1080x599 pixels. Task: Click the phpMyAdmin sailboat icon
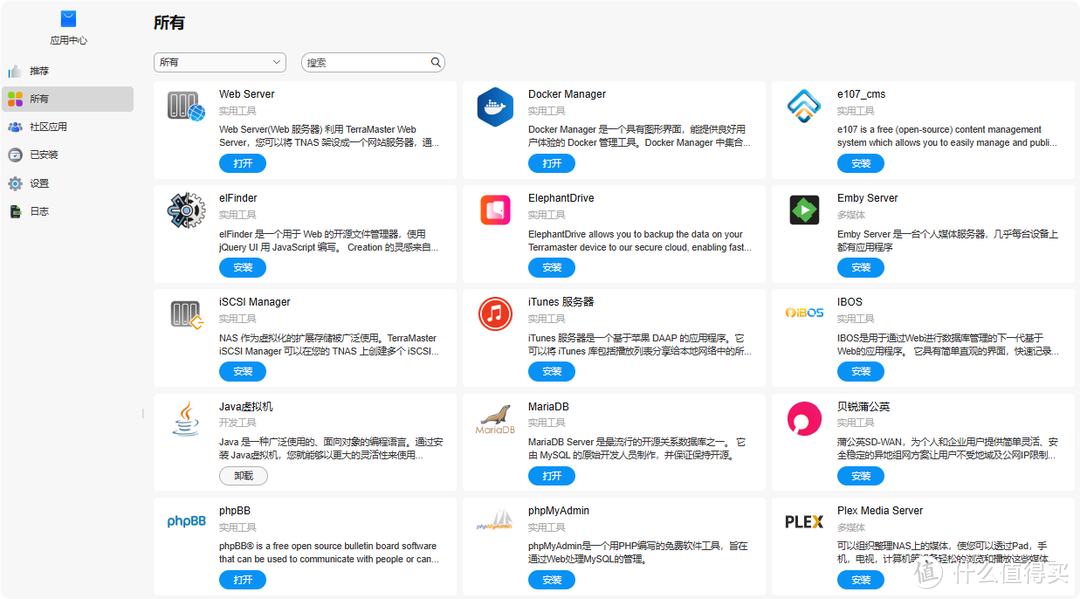[x=495, y=520]
